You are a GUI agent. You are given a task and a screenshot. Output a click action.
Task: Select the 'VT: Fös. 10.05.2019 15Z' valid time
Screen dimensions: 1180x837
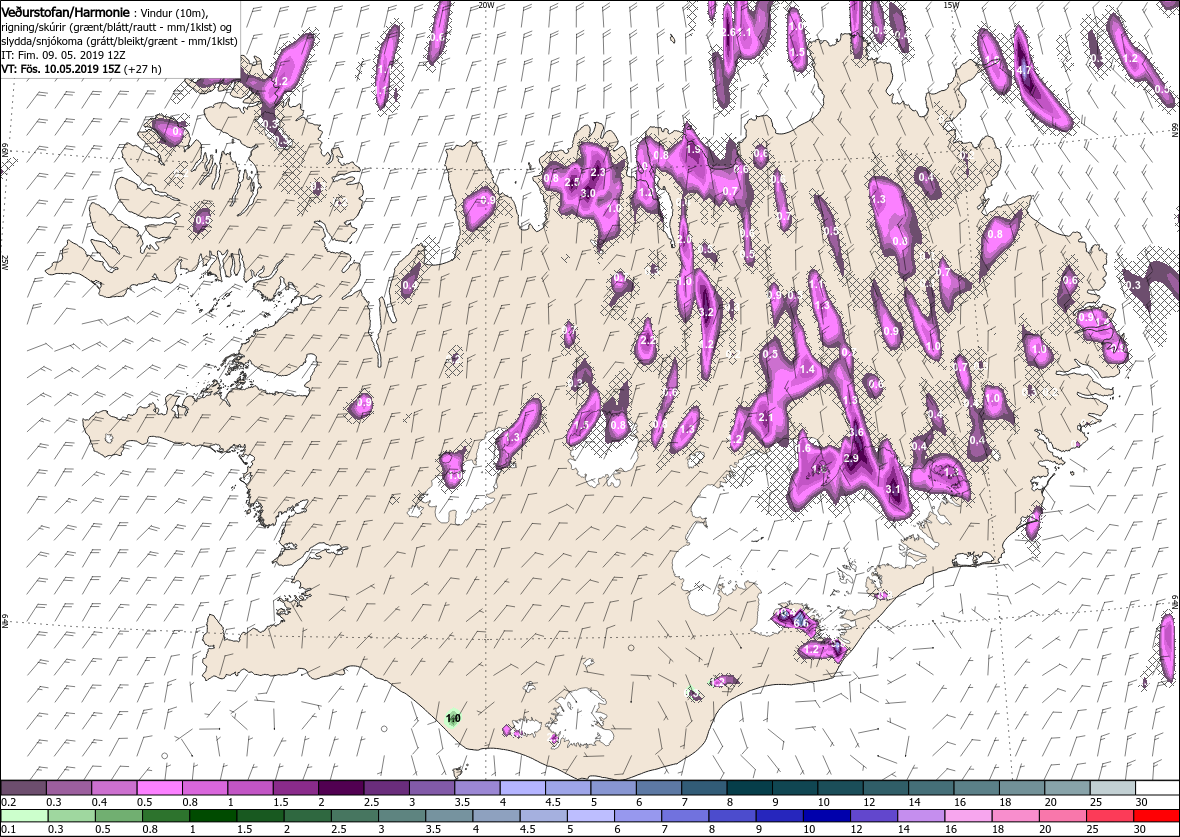pos(61,68)
